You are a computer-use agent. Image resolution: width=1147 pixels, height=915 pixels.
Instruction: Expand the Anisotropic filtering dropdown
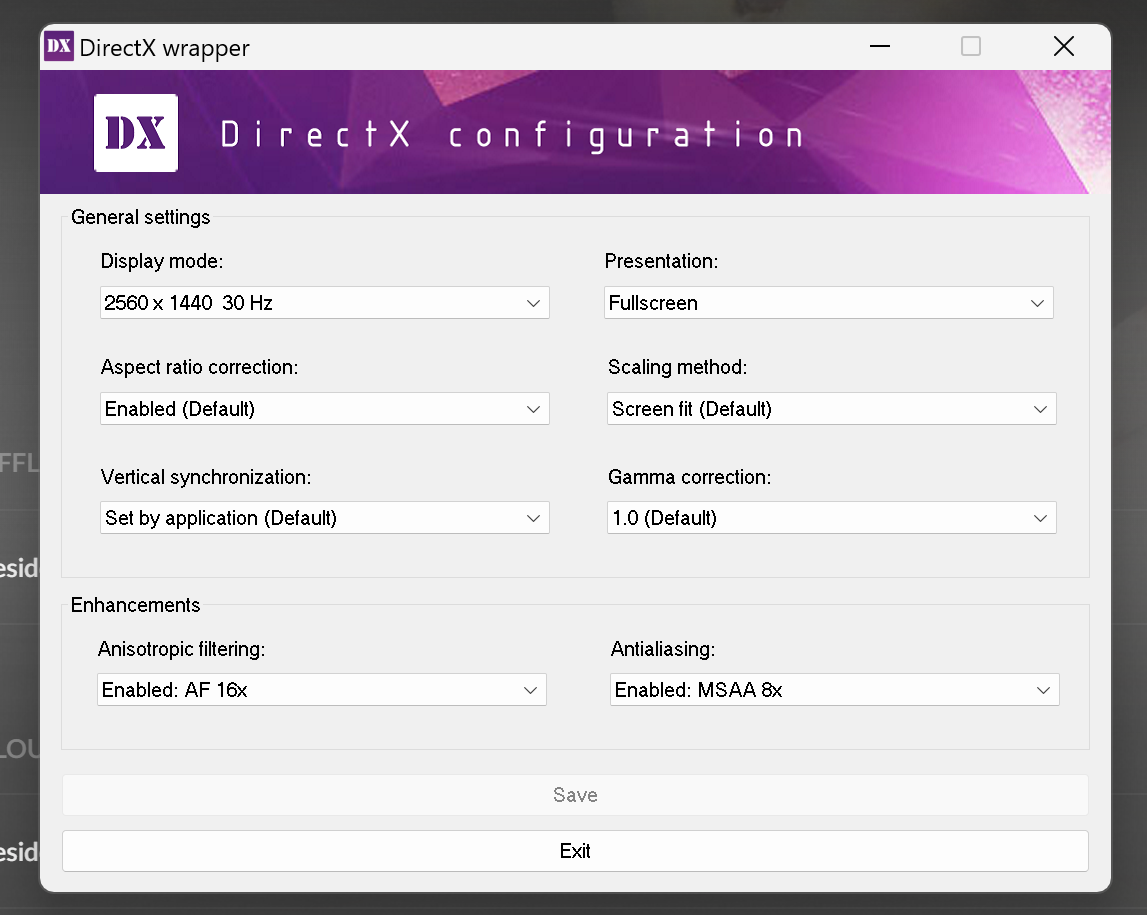(x=321, y=690)
